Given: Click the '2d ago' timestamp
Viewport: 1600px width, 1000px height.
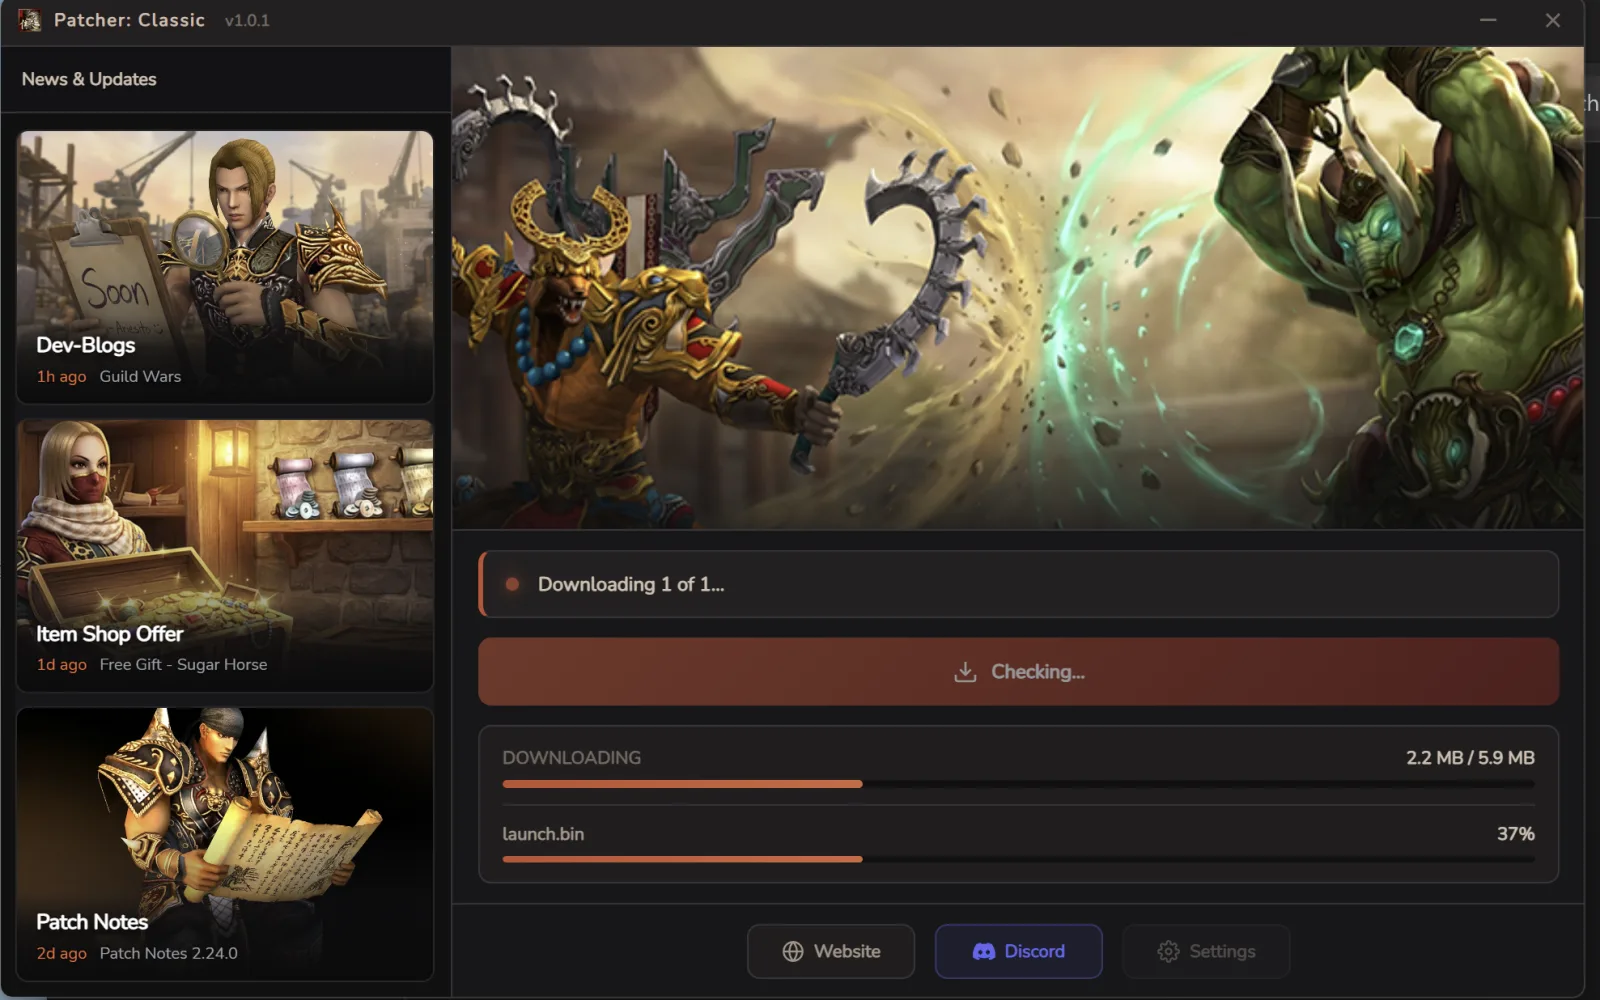Looking at the screenshot, I should [61, 954].
